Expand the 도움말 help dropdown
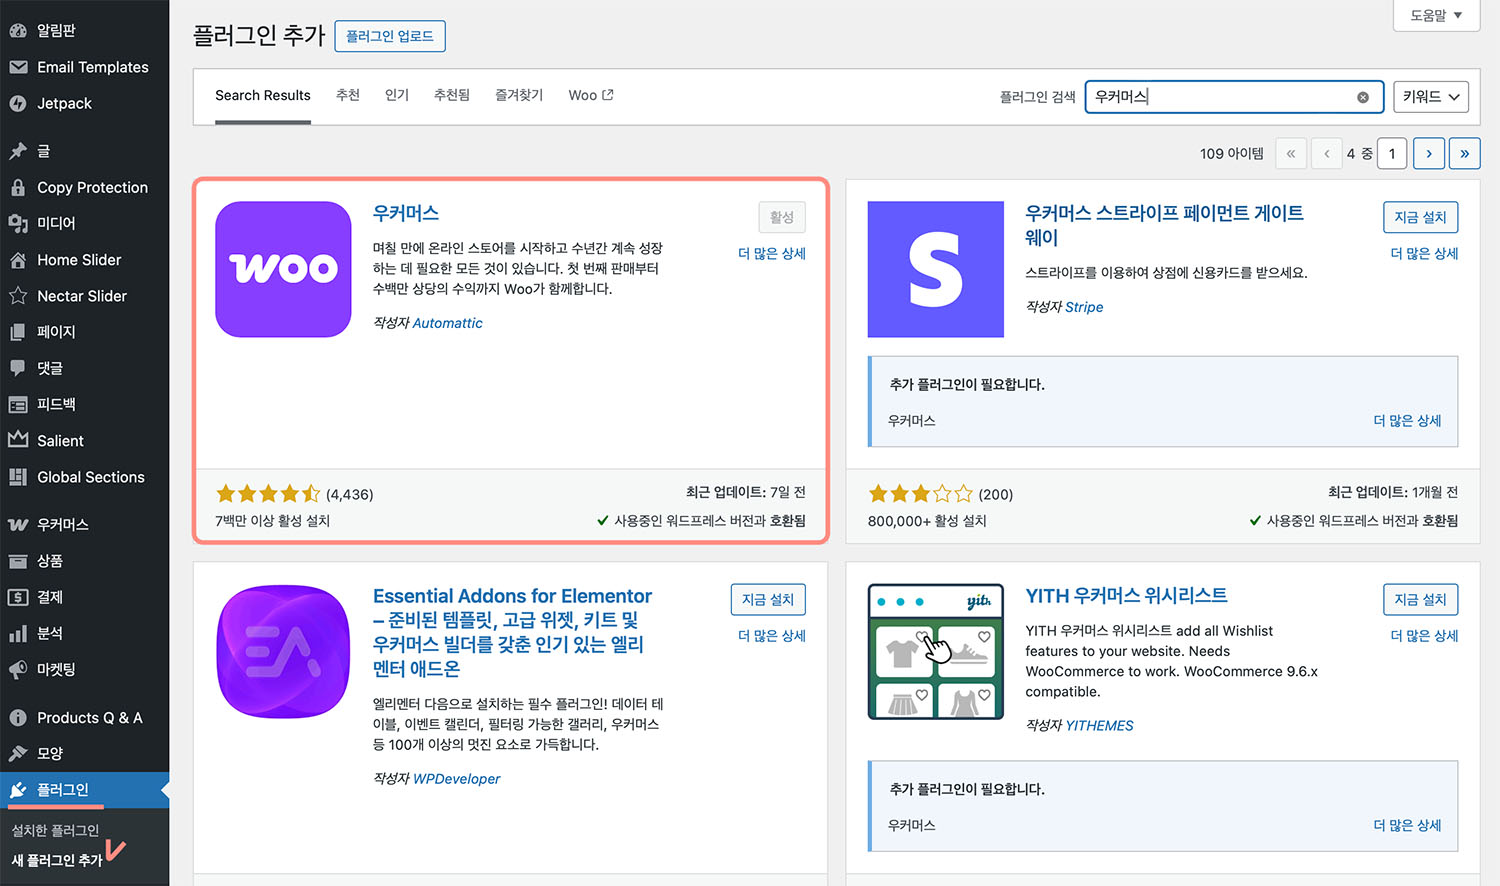Image resolution: width=1500 pixels, height=886 pixels. pyautogui.click(x=1436, y=15)
